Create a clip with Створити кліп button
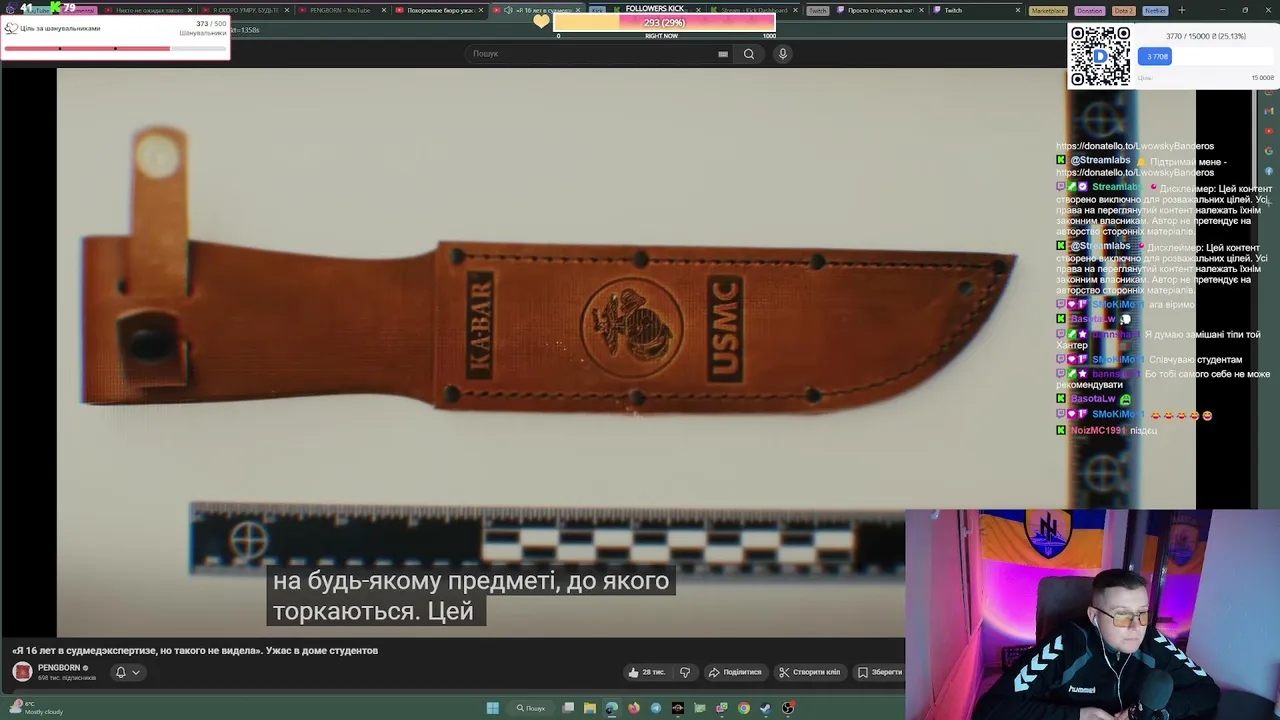Screen dimensions: 1280x720 click(x=810, y=672)
